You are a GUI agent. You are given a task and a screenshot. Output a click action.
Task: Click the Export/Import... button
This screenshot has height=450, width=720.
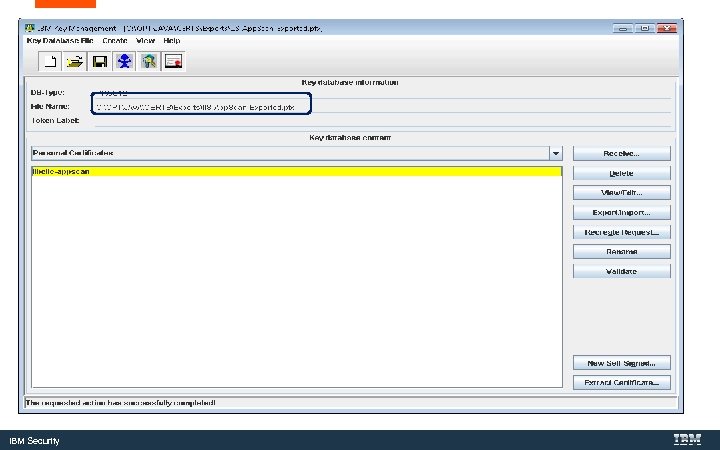pos(621,212)
